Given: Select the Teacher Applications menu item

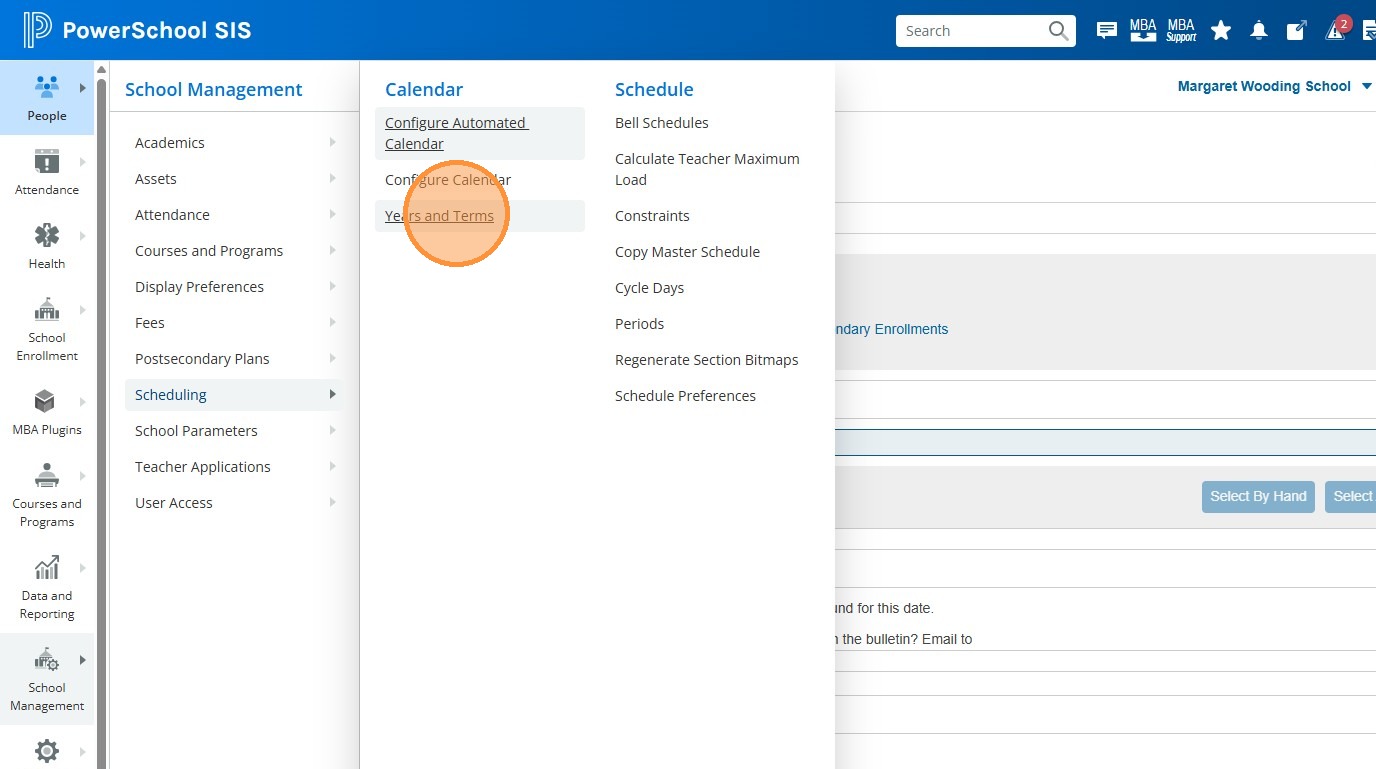Looking at the screenshot, I should (x=233, y=467).
